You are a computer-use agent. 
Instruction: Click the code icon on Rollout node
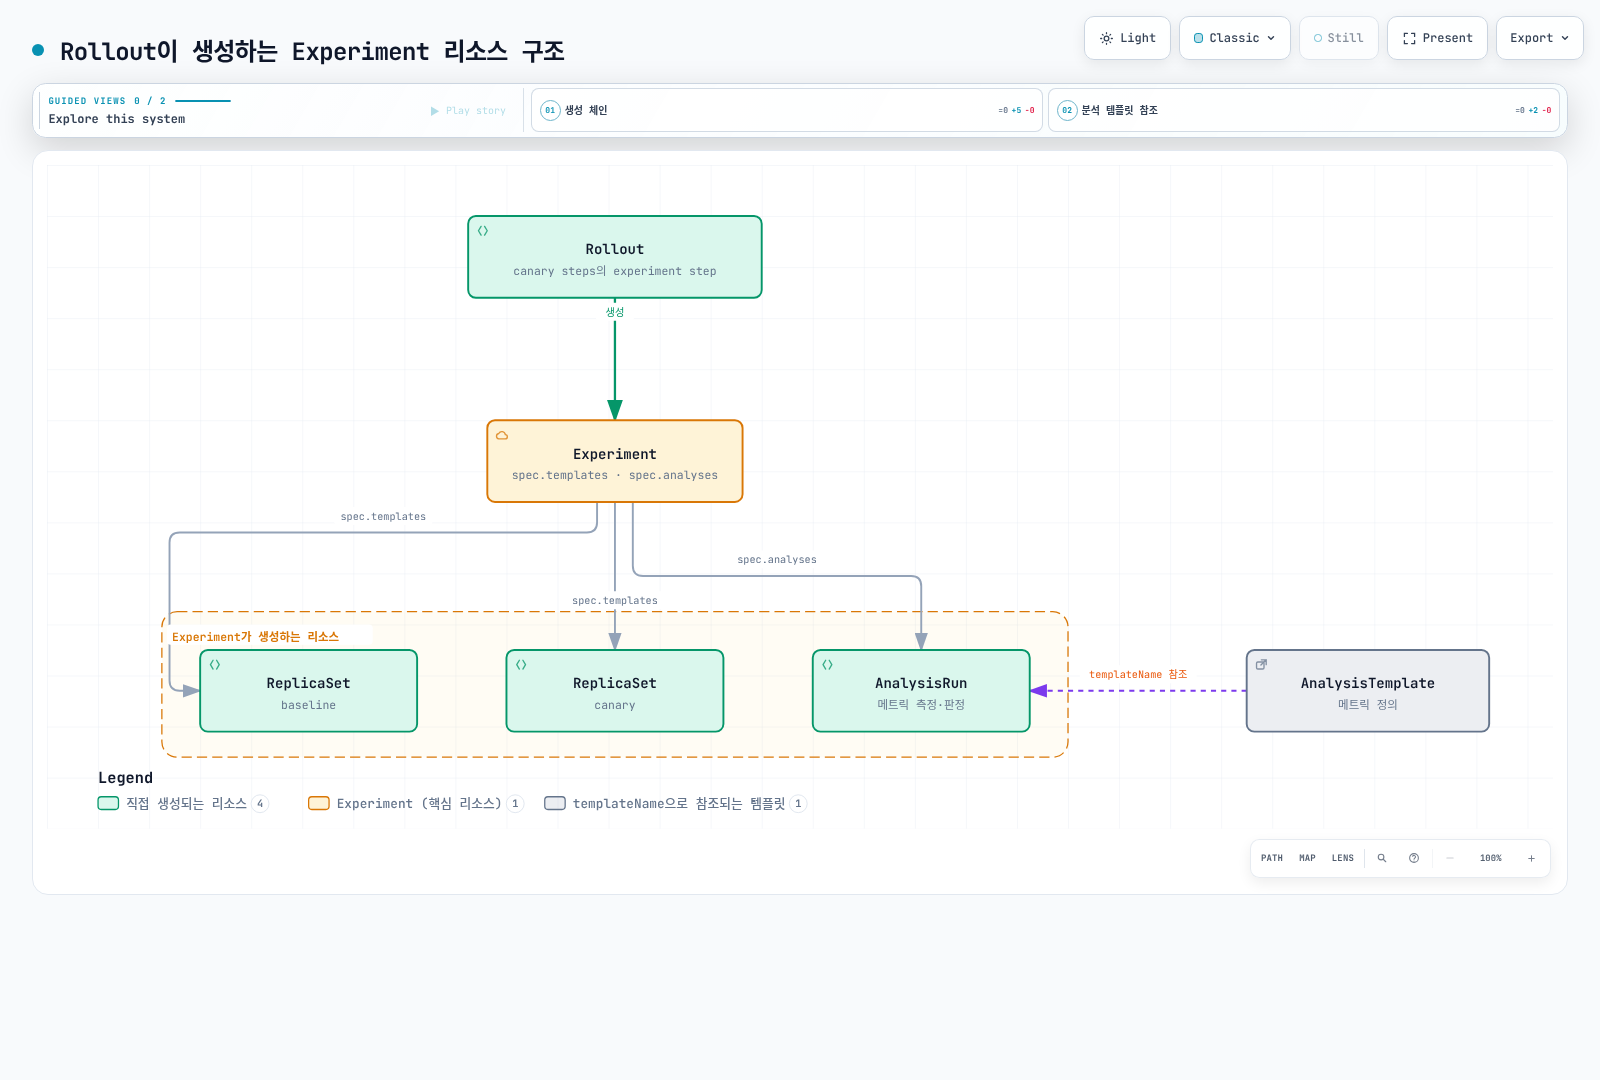483,231
